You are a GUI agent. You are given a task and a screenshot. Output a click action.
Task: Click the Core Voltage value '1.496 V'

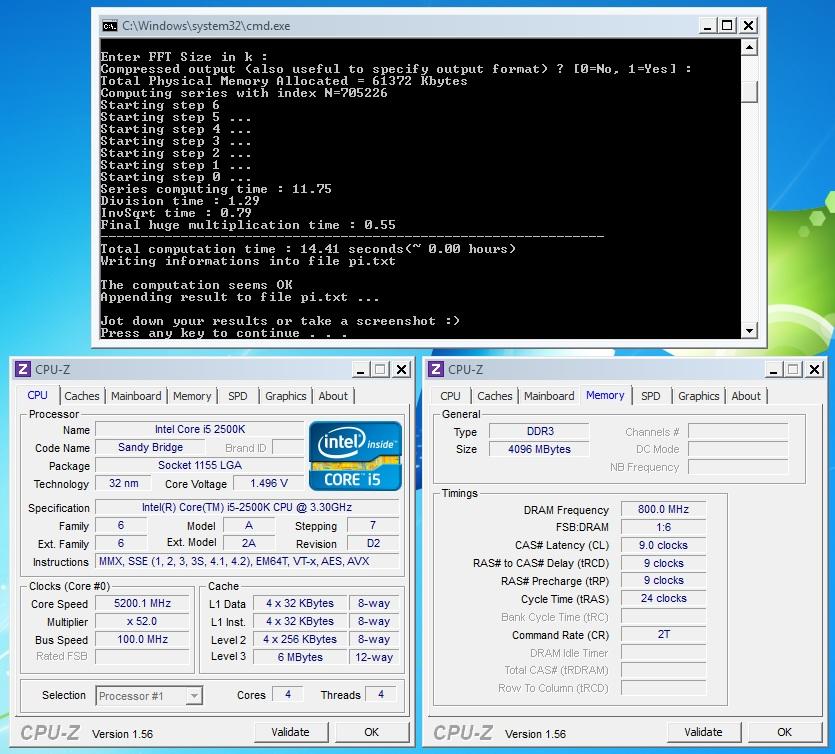269,483
